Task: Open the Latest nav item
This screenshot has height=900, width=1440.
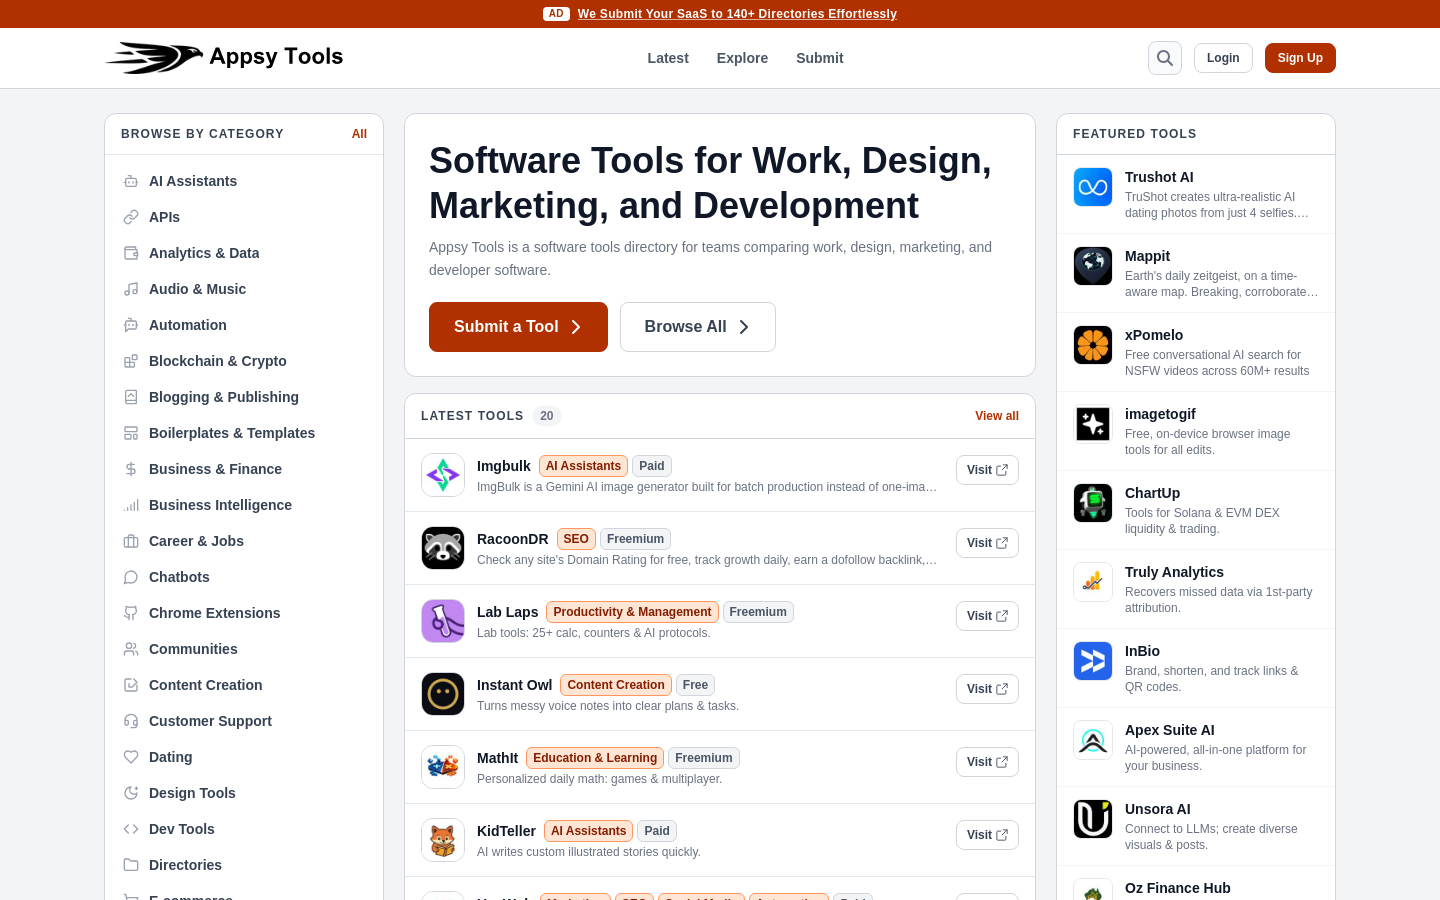Action: 668,58
